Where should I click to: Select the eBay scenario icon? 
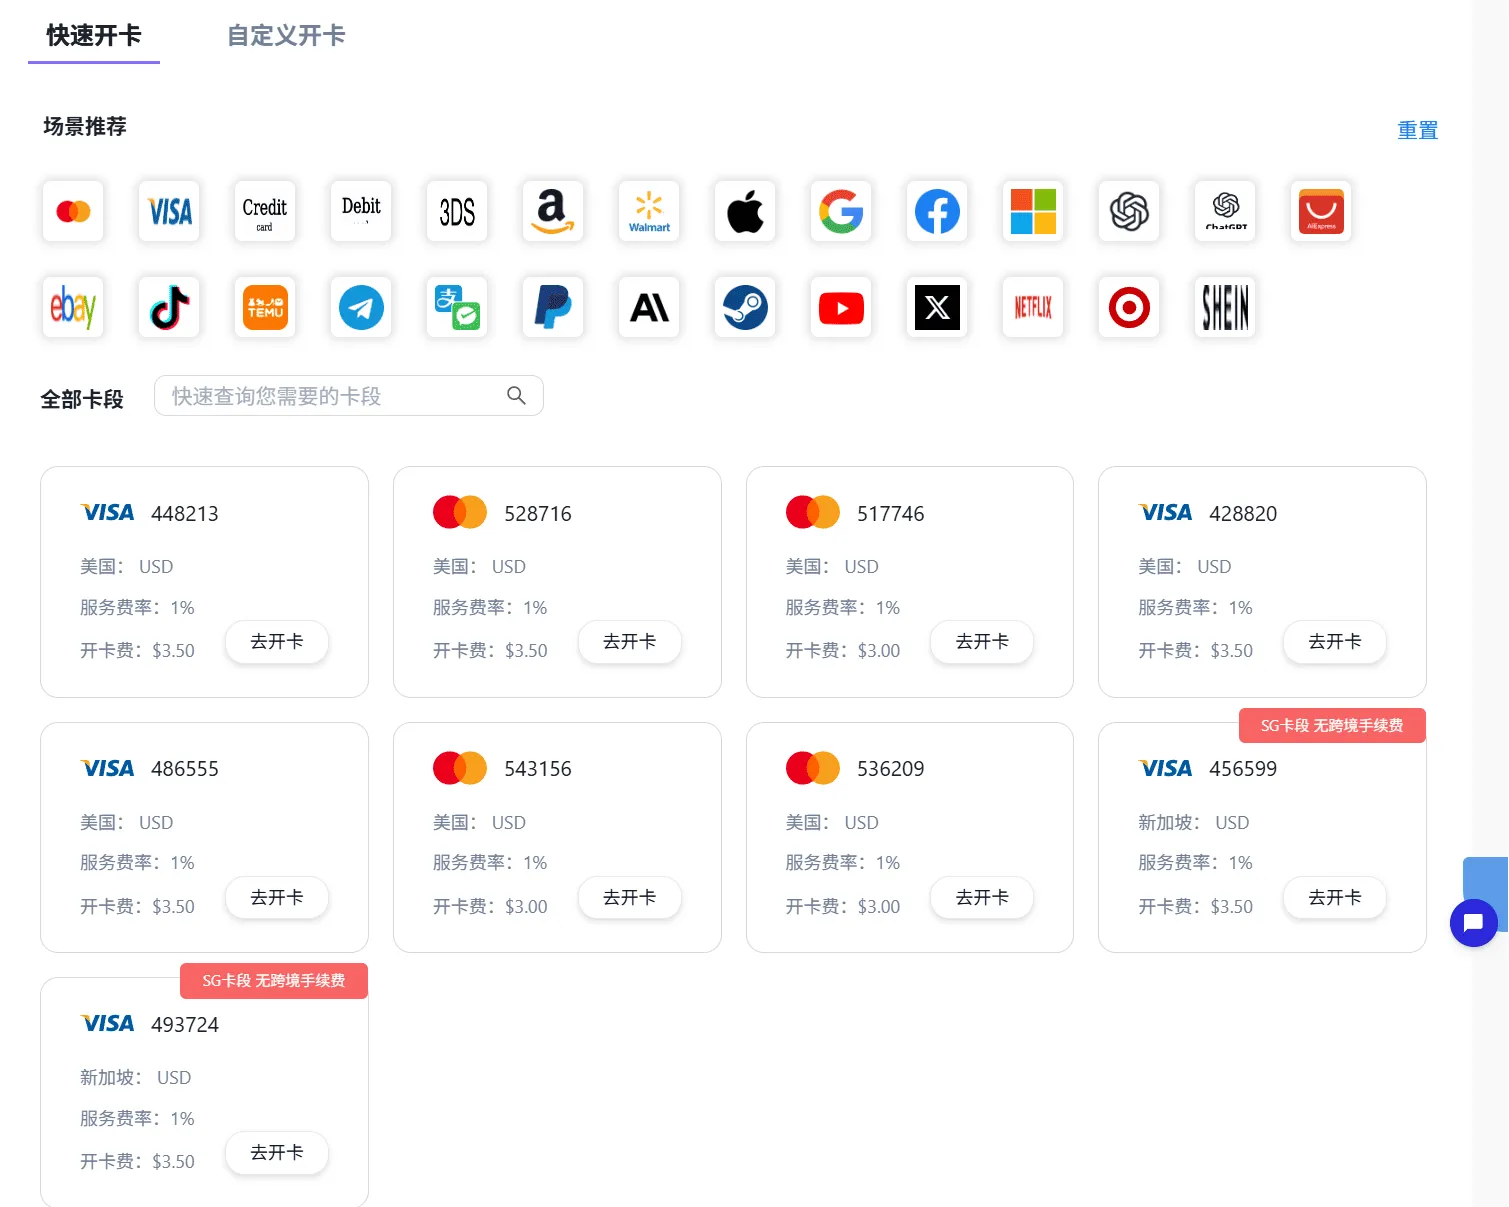click(x=73, y=307)
